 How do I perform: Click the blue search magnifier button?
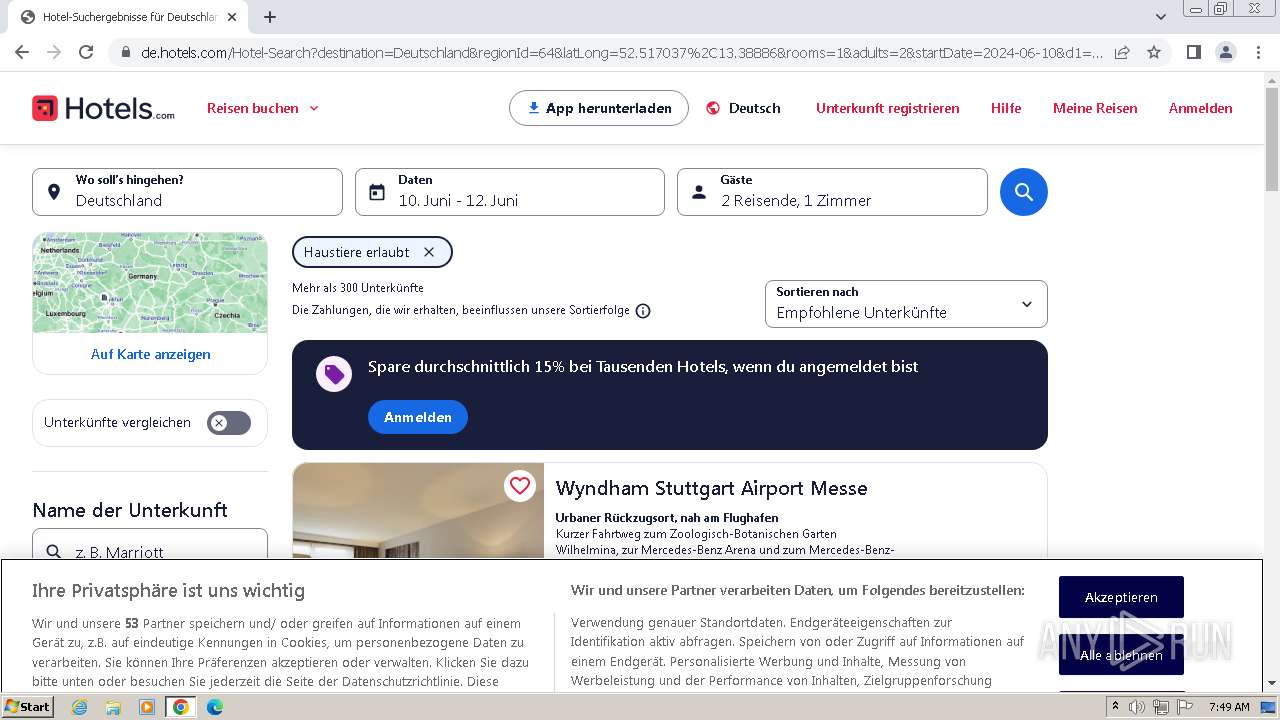tap(1024, 192)
